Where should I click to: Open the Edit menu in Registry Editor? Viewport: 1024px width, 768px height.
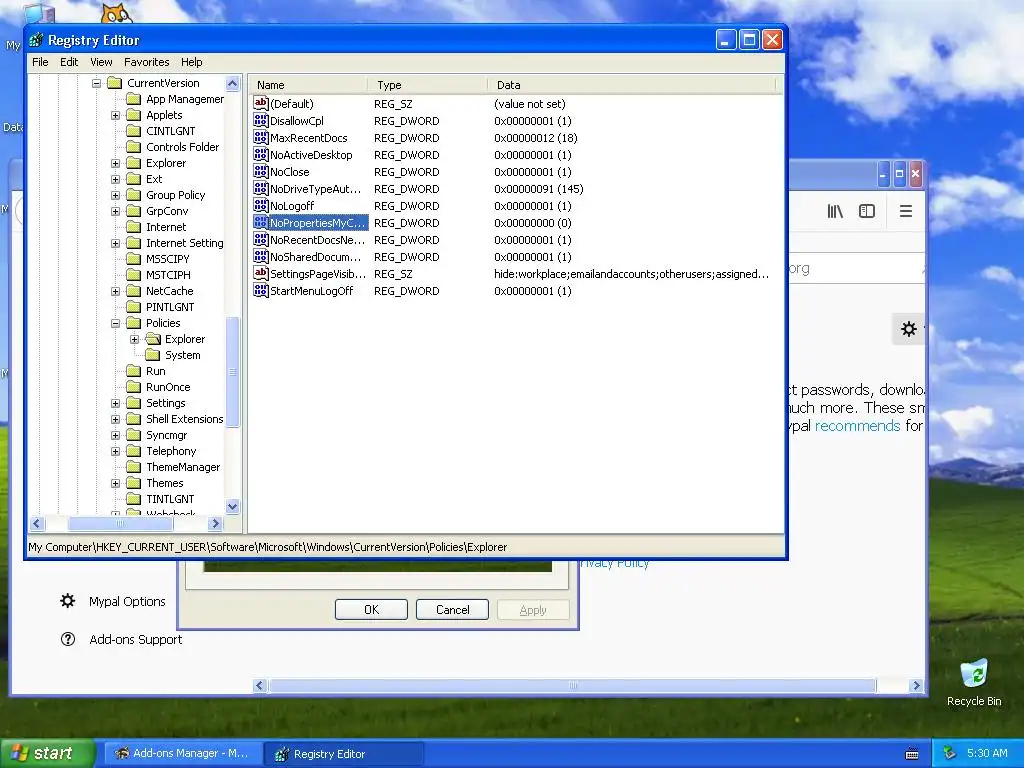(x=69, y=62)
